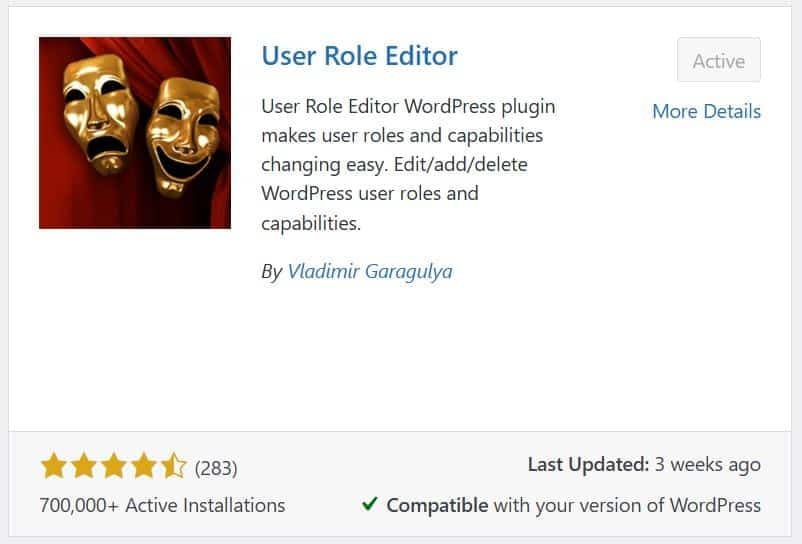802x544 pixels.
Task: Click the (283) ratings count
Action: pos(216,468)
